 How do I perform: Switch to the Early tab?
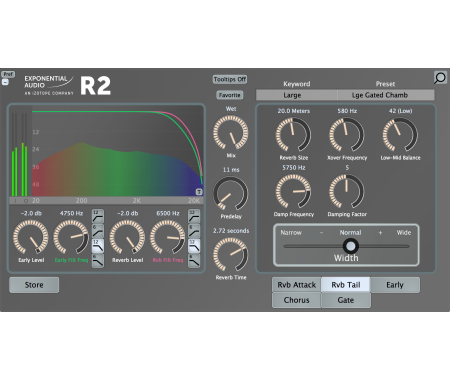click(395, 285)
